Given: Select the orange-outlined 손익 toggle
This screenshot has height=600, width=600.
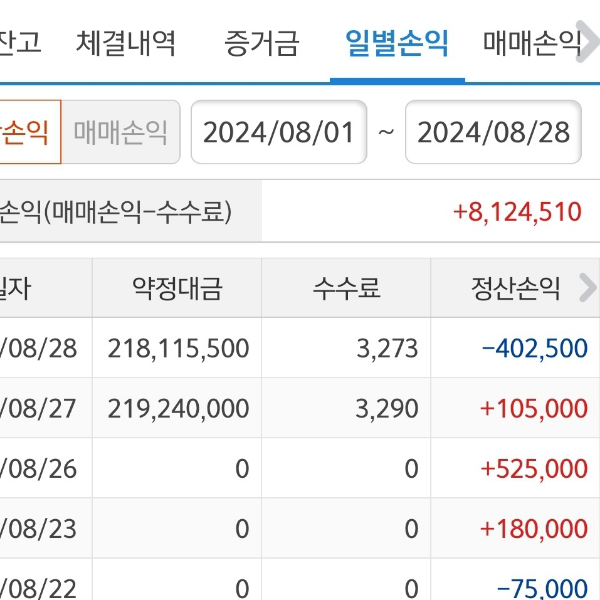Looking at the screenshot, I should (x=28, y=132).
